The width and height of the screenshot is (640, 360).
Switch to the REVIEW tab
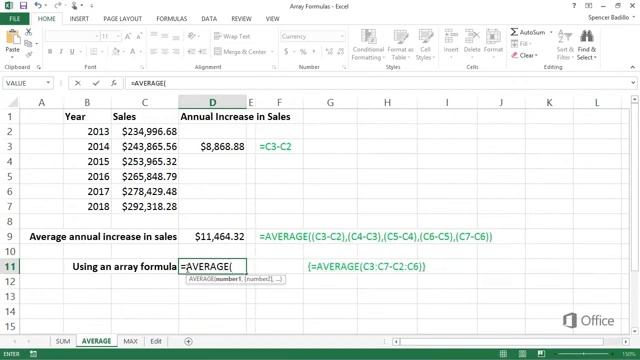(241, 19)
